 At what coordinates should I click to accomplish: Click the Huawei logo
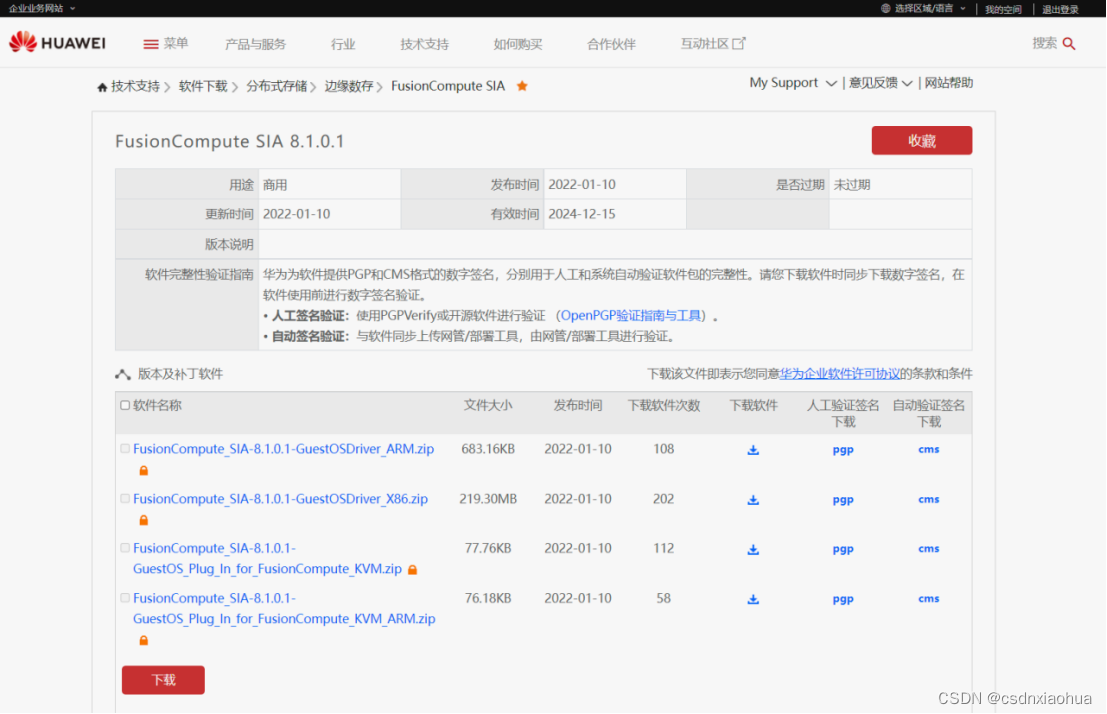57,43
